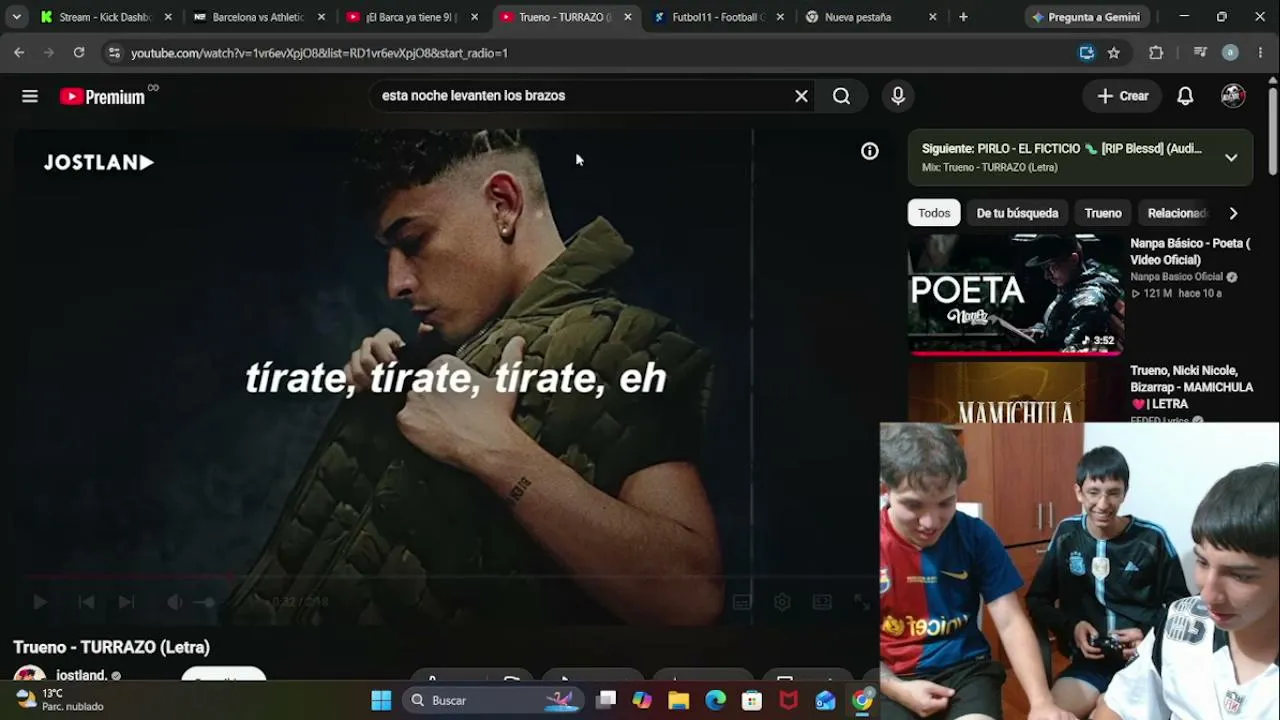Open the weather widget showing 13°C
This screenshot has width=1280, height=720.
[x=60, y=700]
